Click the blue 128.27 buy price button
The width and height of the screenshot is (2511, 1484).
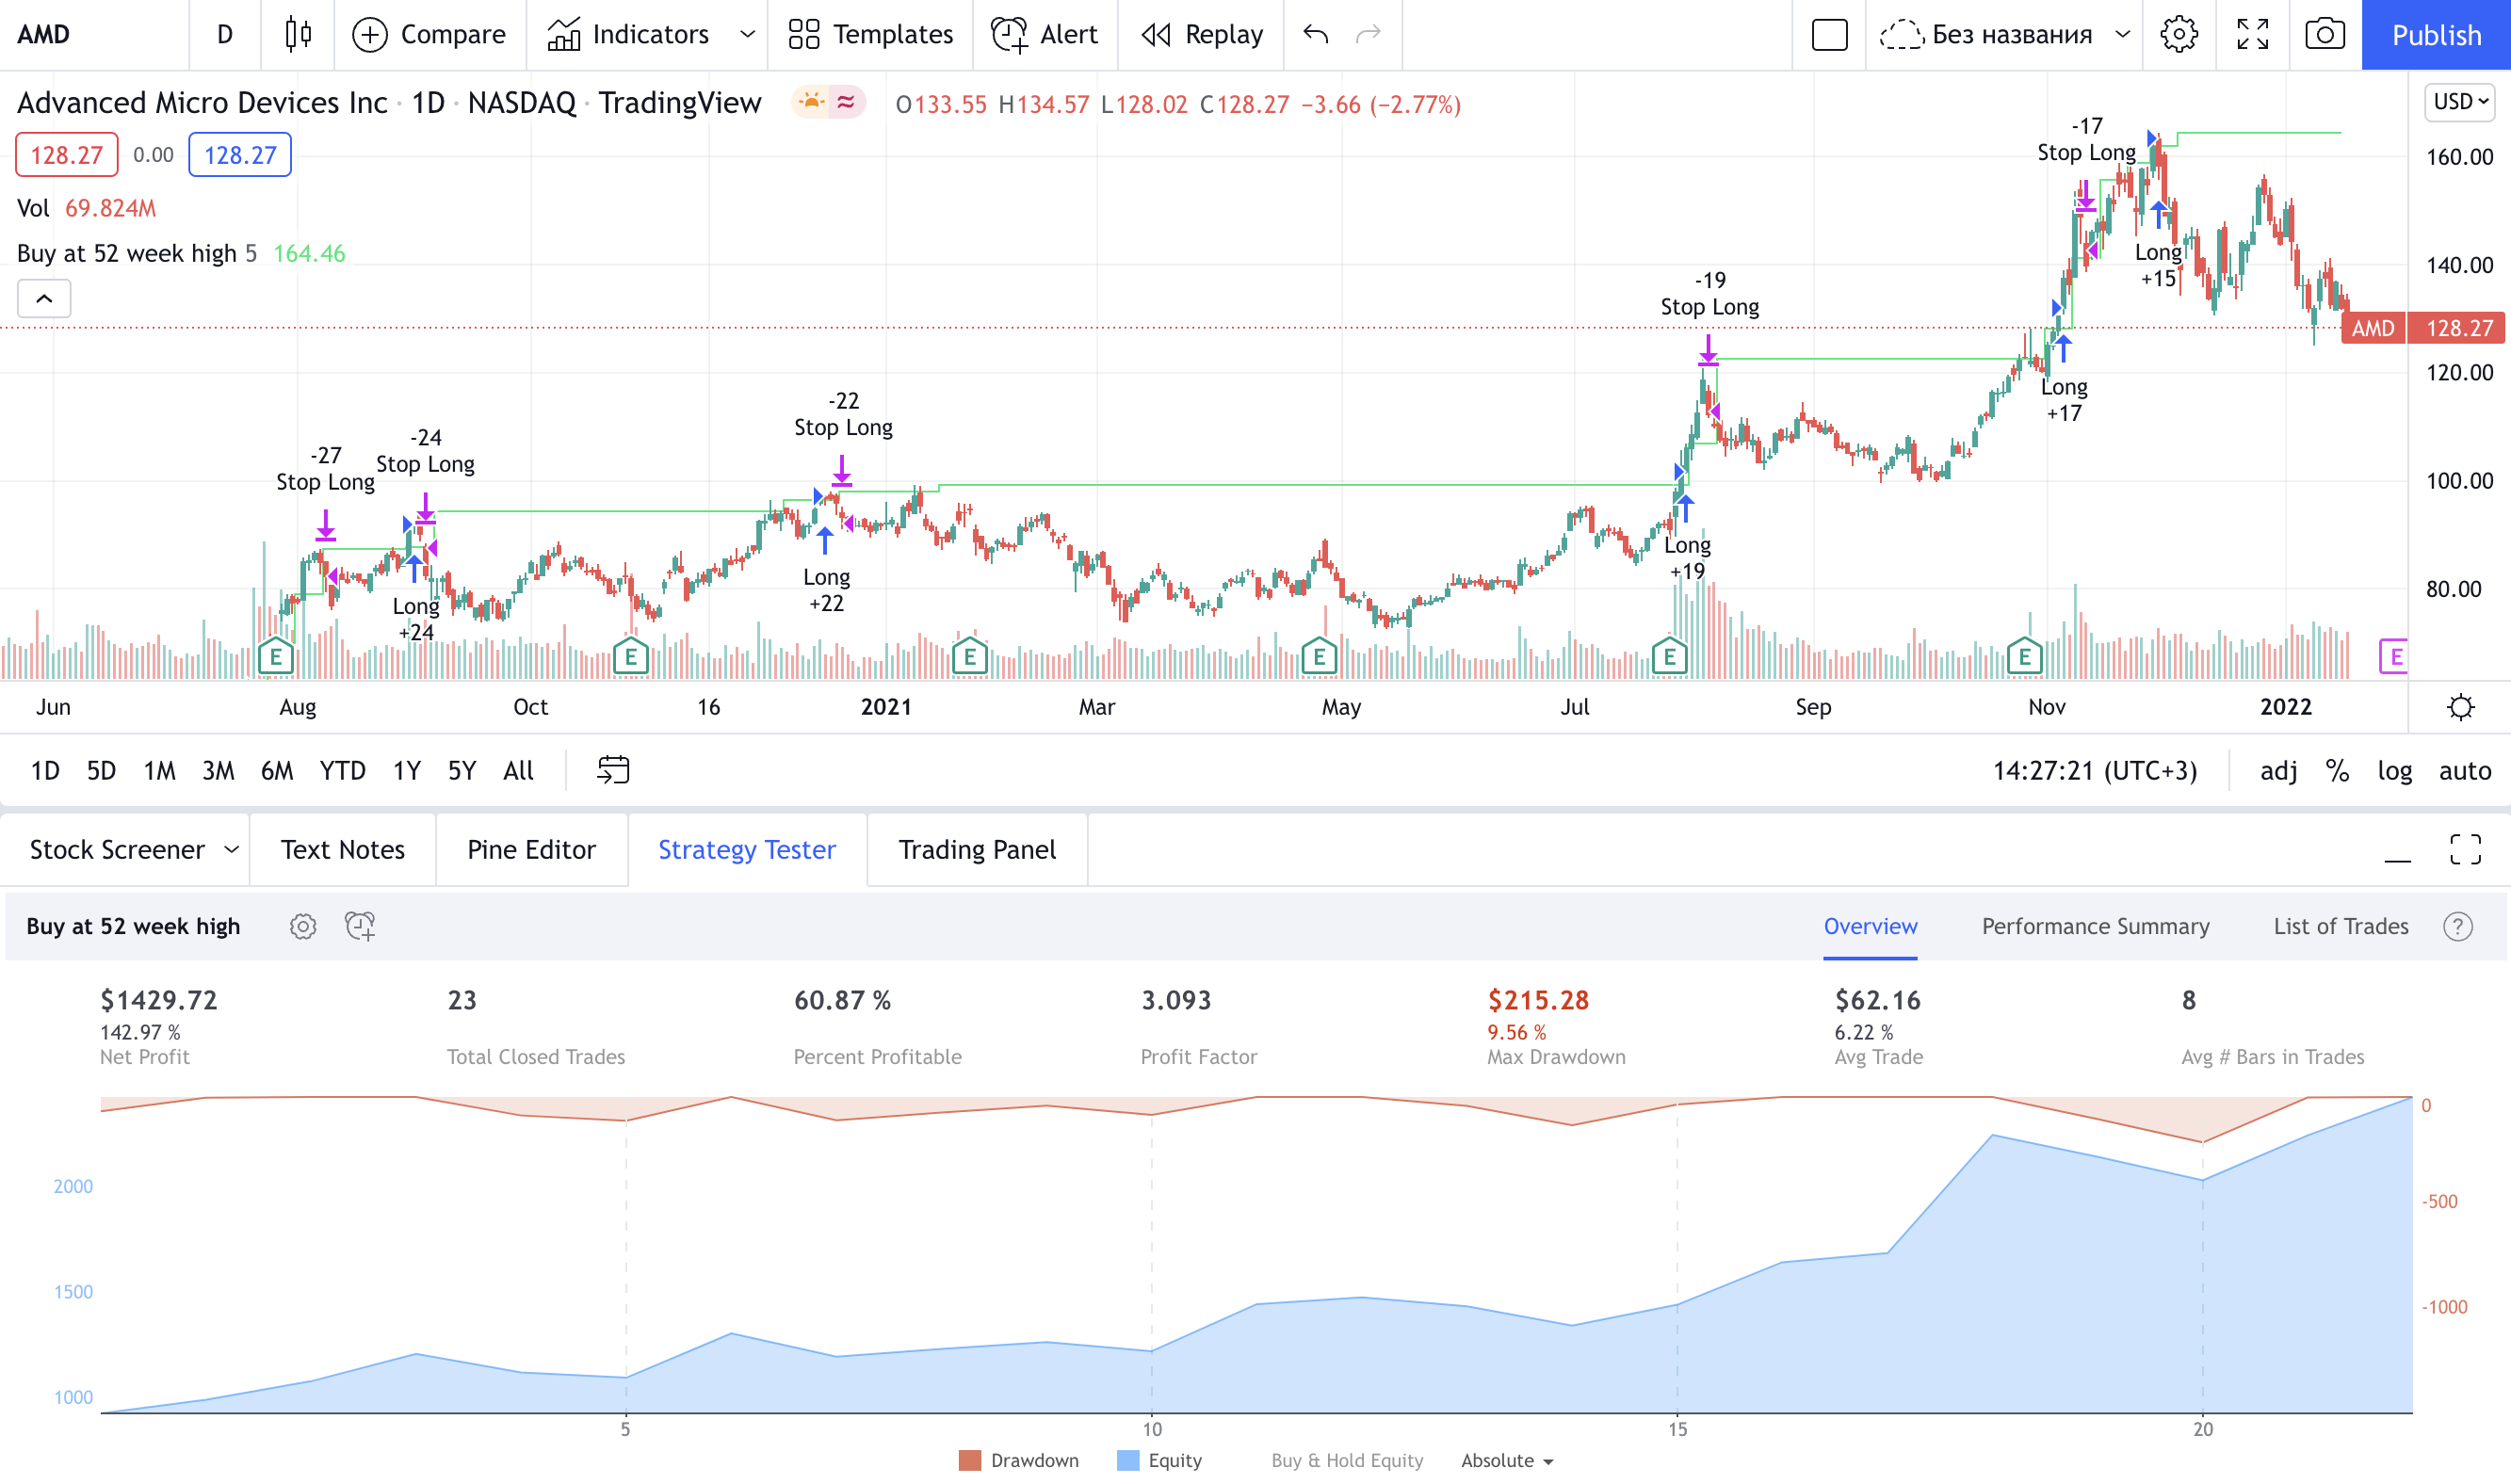240,155
